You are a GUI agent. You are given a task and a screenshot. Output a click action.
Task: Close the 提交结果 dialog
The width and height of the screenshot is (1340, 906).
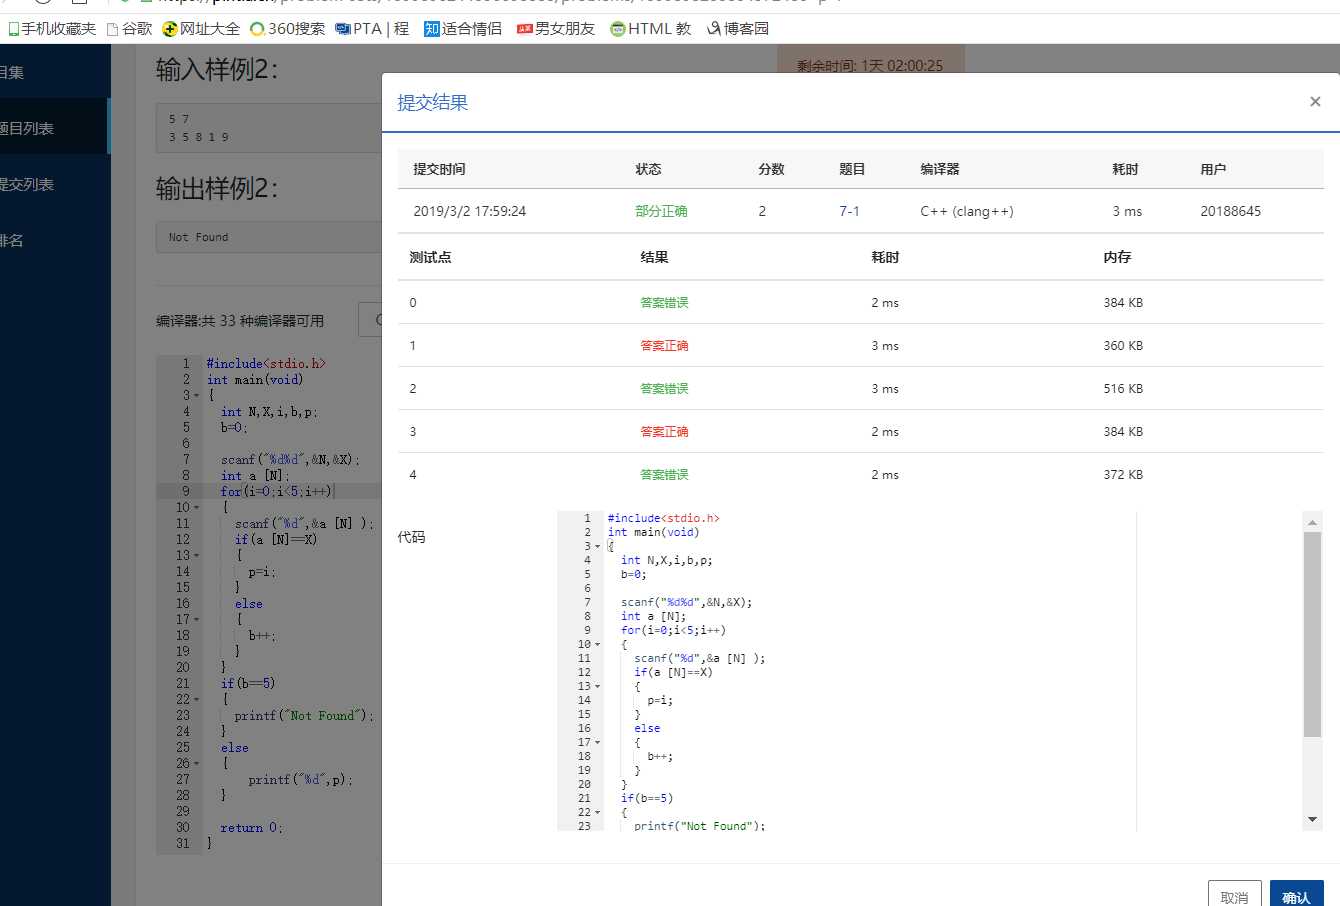(x=1315, y=101)
